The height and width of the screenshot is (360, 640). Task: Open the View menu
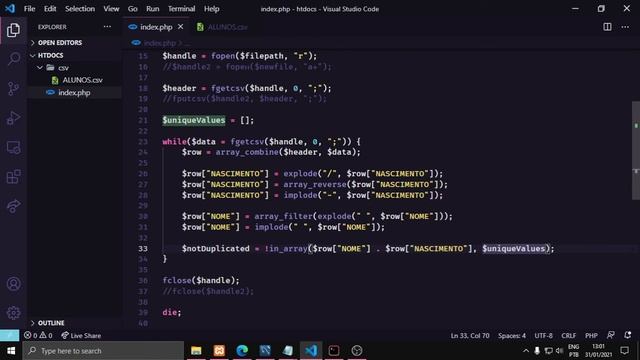[111, 9]
